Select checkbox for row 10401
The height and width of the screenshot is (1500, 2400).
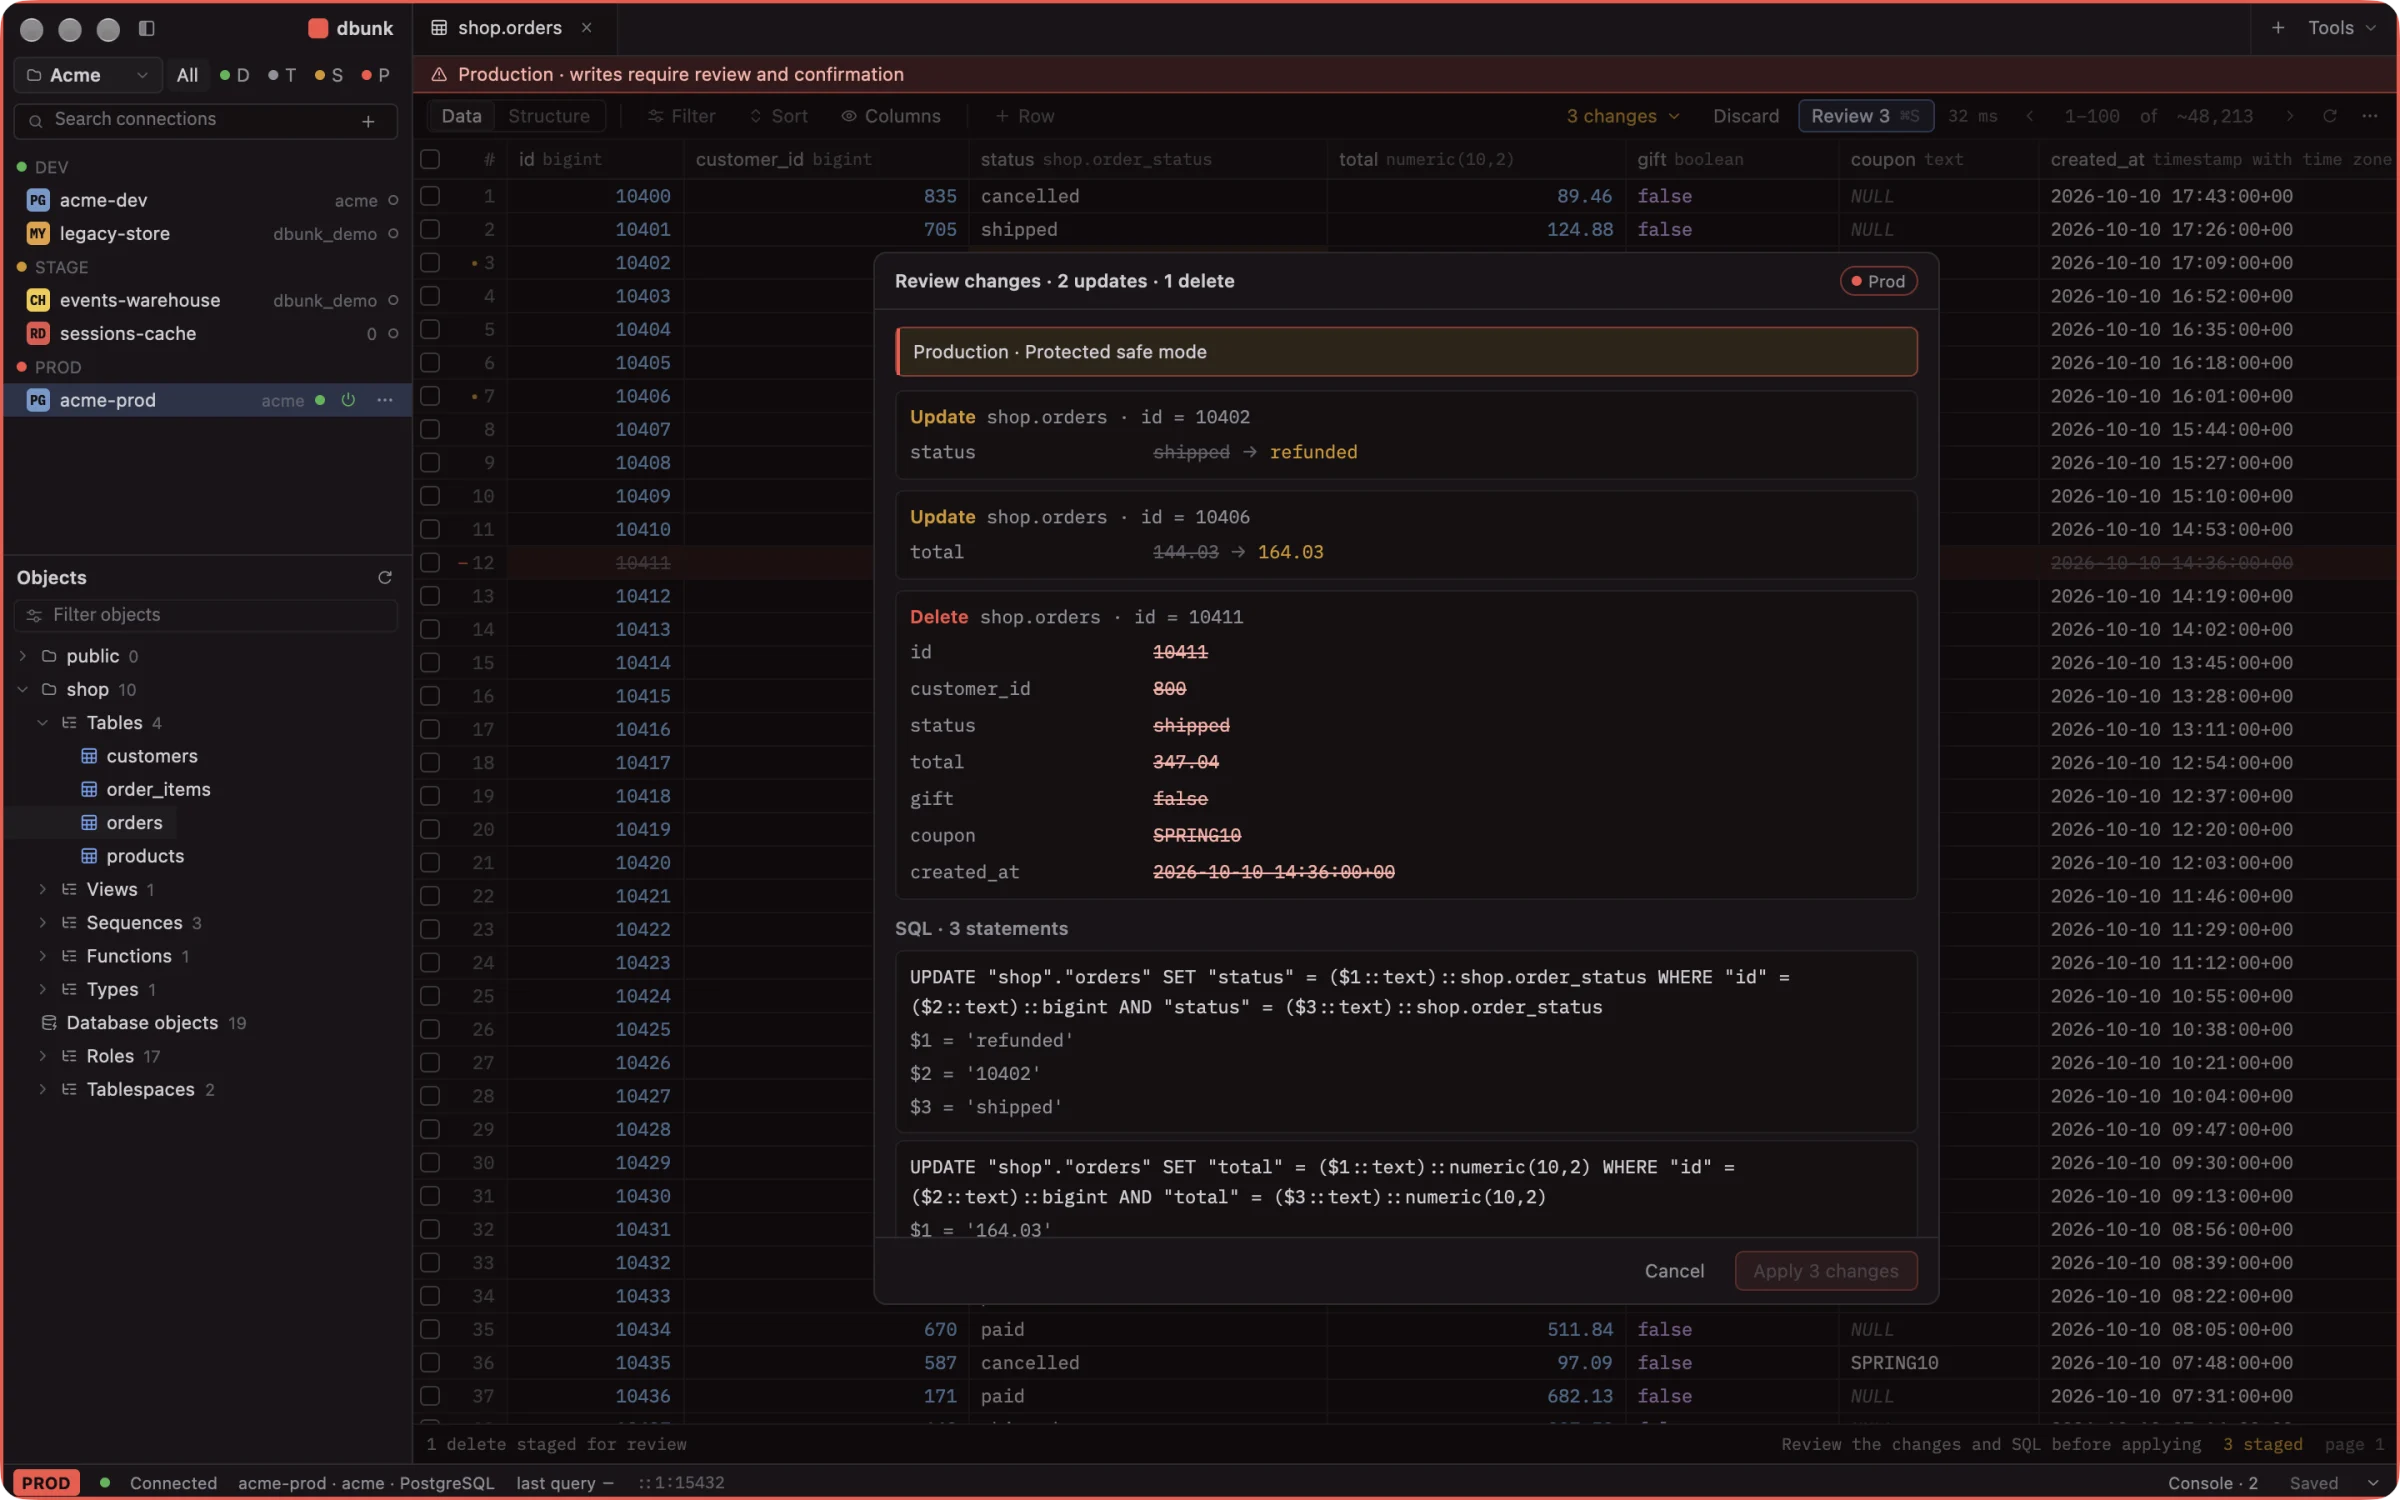[x=430, y=229]
